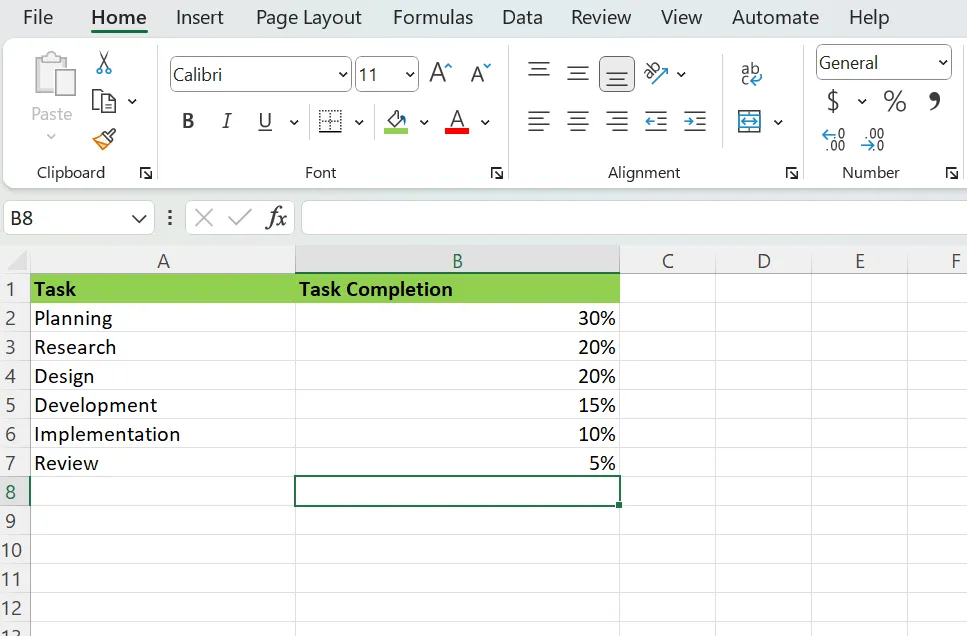Open General number format dropdown
This screenshot has width=967, height=636.
(943, 62)
